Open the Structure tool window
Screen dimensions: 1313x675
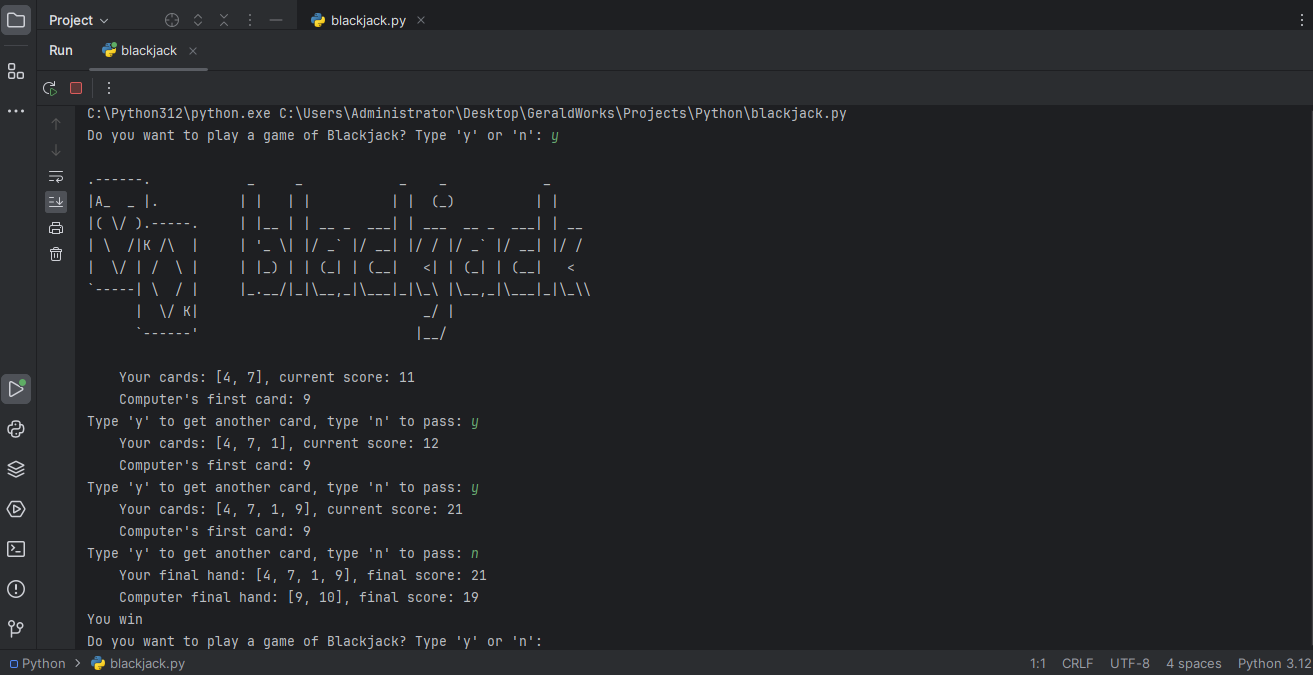click(x=16, y=71)
